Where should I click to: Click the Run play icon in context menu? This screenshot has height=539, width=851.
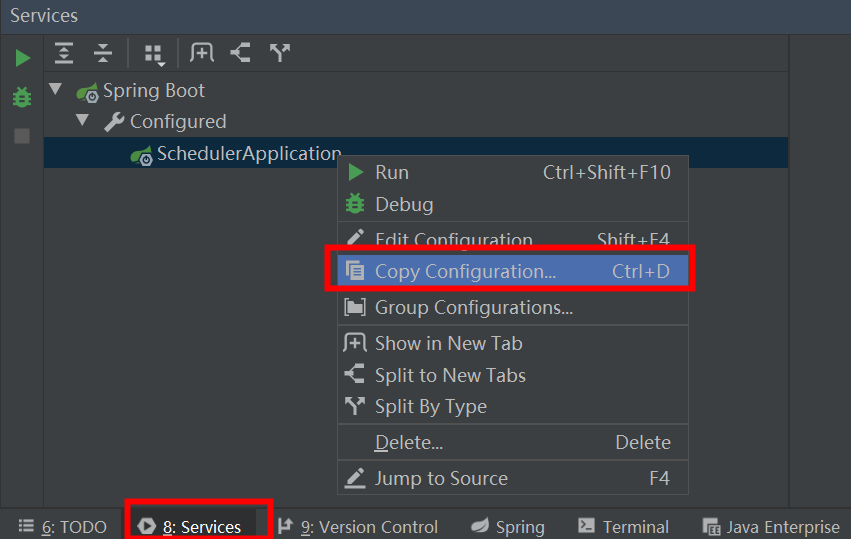coord(355,173)
